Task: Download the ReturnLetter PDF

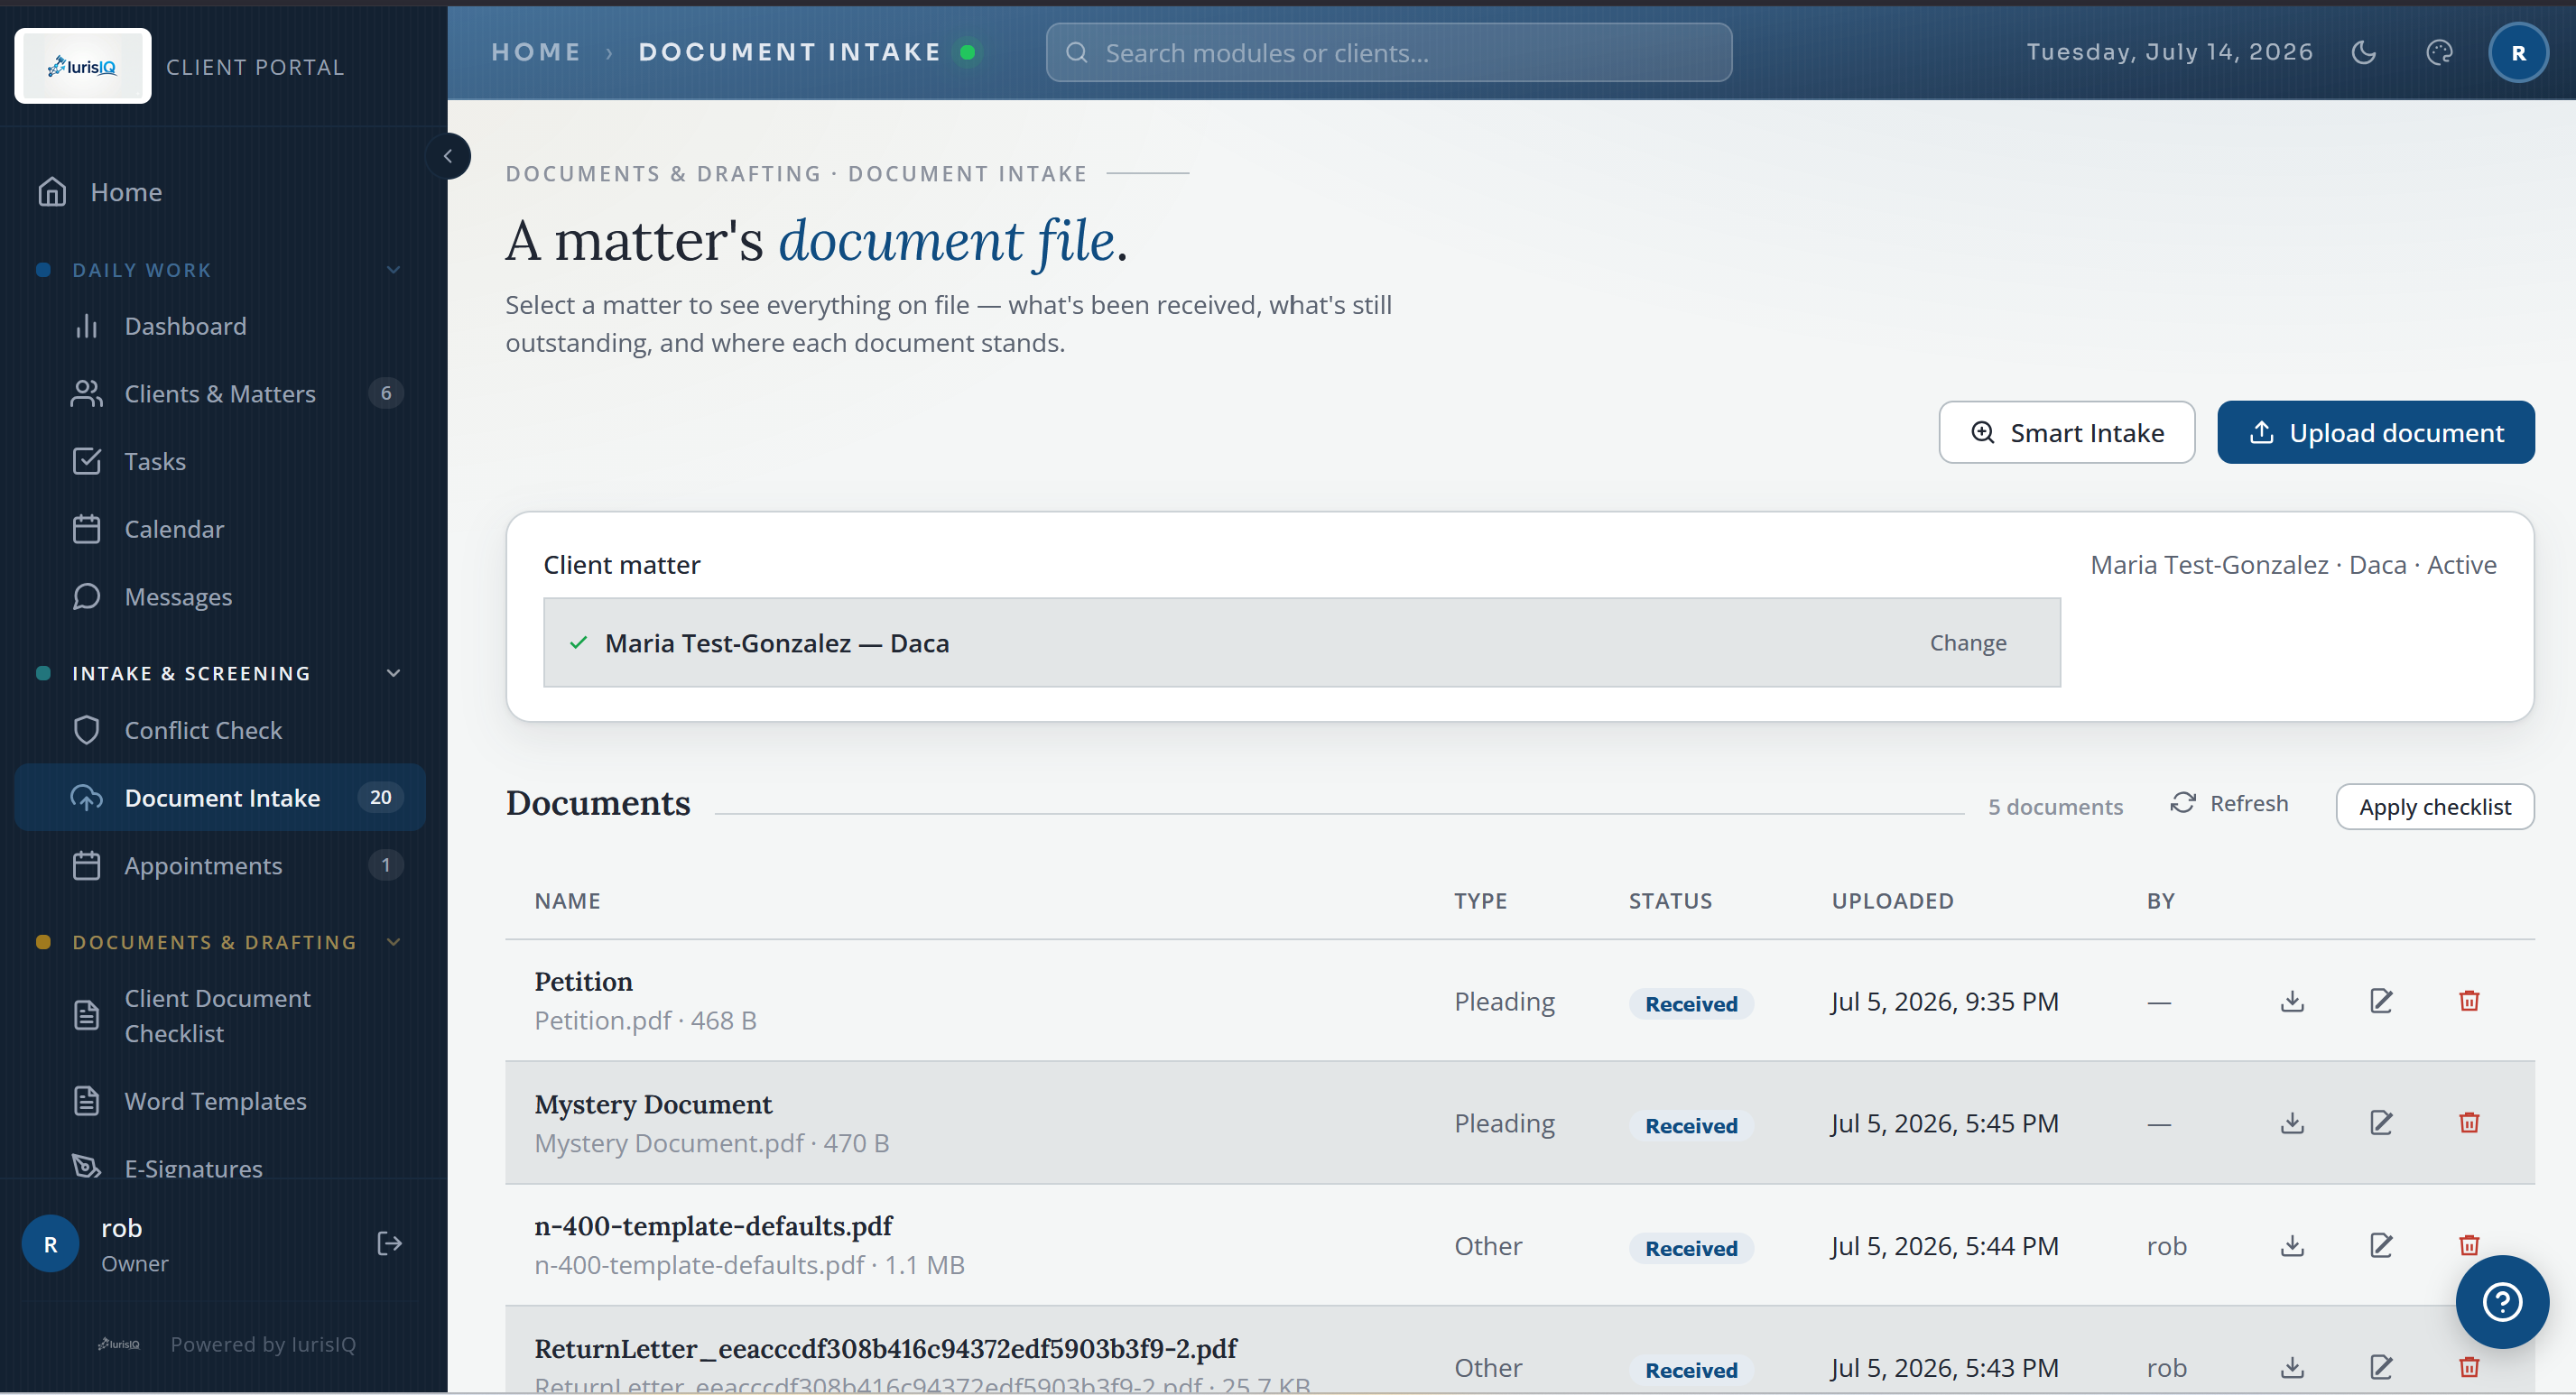Action: point(2292,1367)
